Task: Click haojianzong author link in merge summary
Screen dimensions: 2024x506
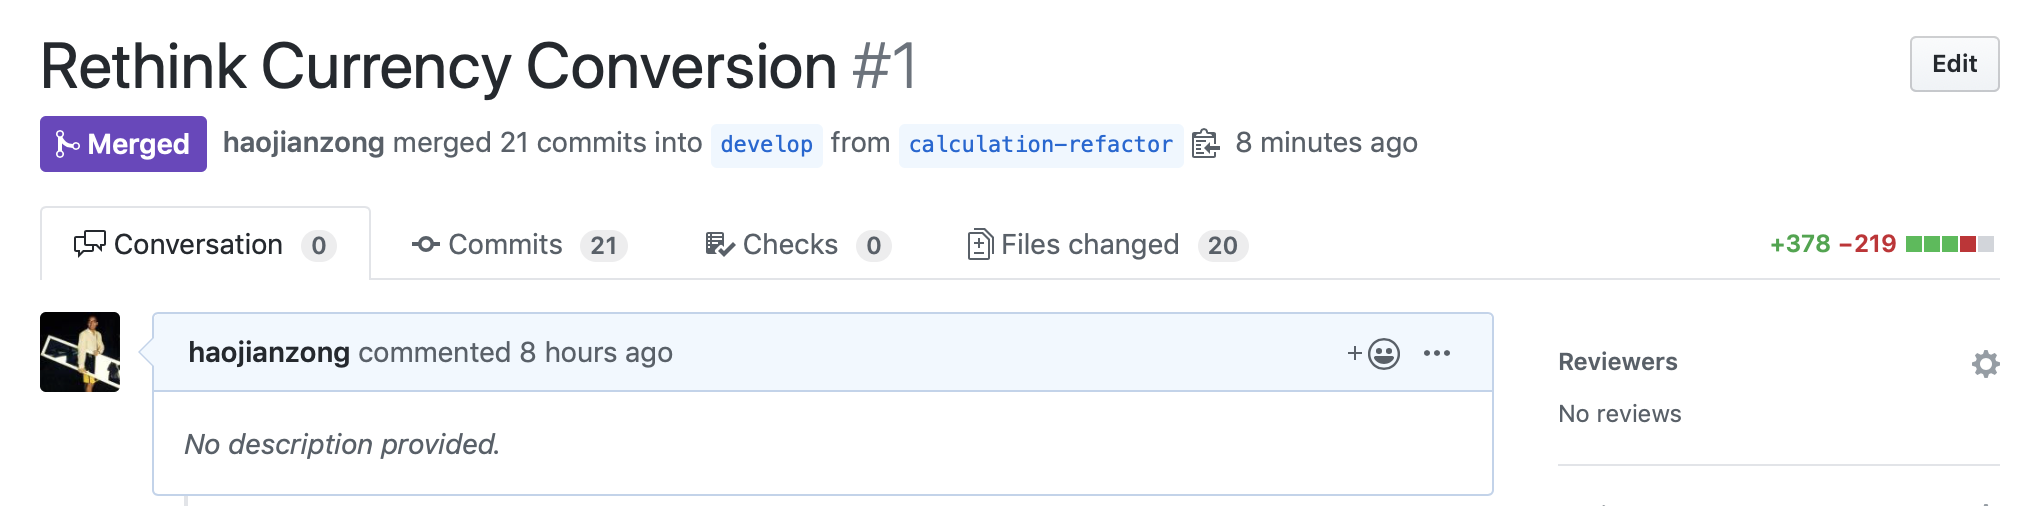Action: click(x=303, y=143)
